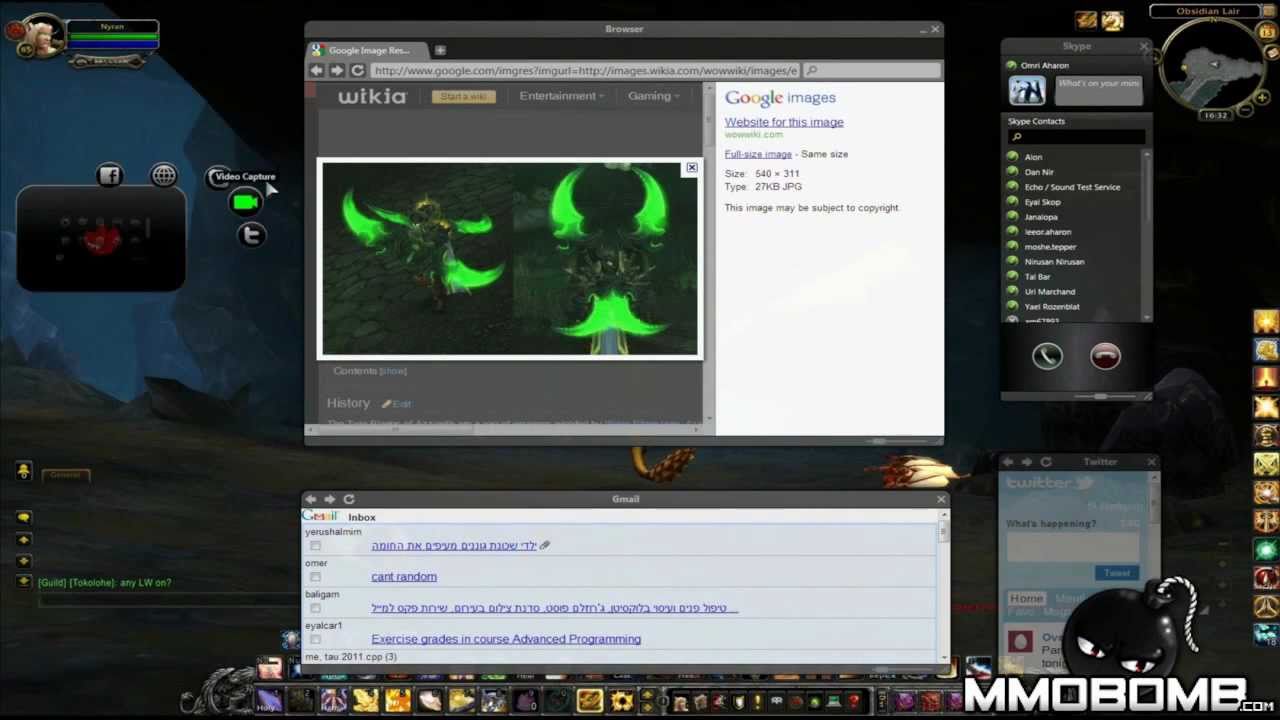Select Dan Nir in Skype contacts

coord(1039,172)
